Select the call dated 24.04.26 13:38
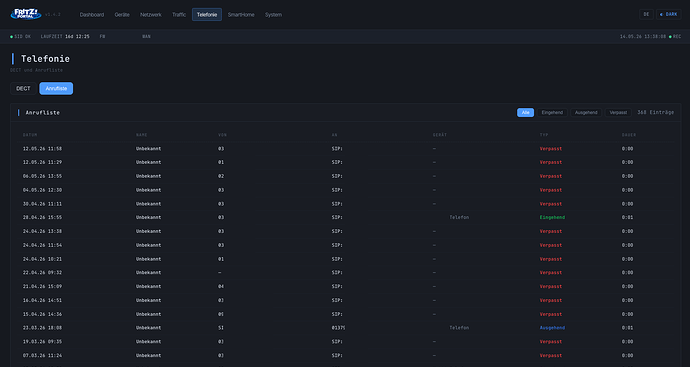Viewport: 690px width, 367px height. pyautogui.click(x=345, y=231)
